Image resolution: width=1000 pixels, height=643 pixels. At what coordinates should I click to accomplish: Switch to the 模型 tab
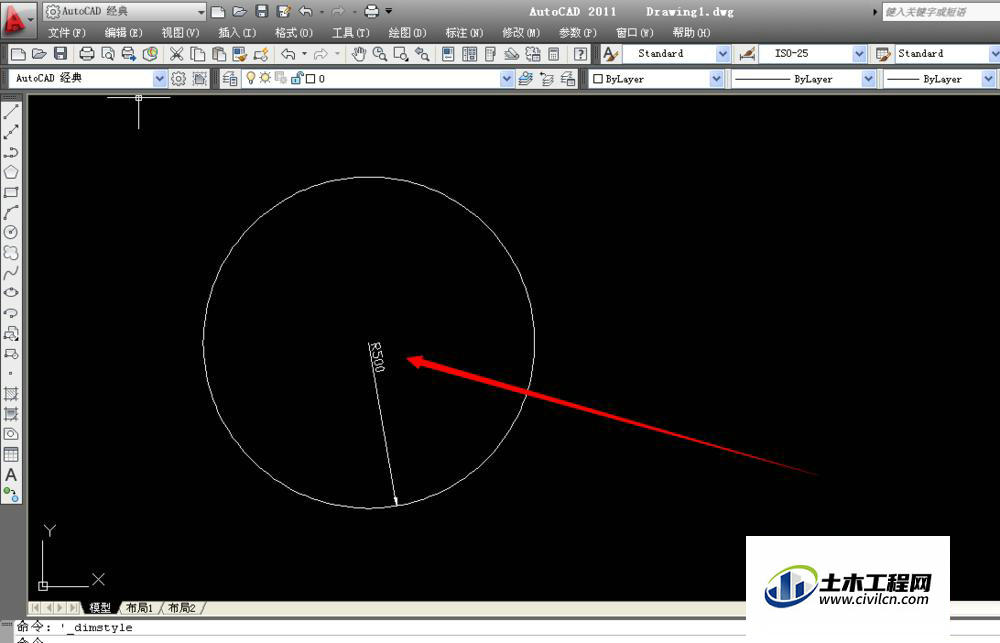(x=100, y=608)
